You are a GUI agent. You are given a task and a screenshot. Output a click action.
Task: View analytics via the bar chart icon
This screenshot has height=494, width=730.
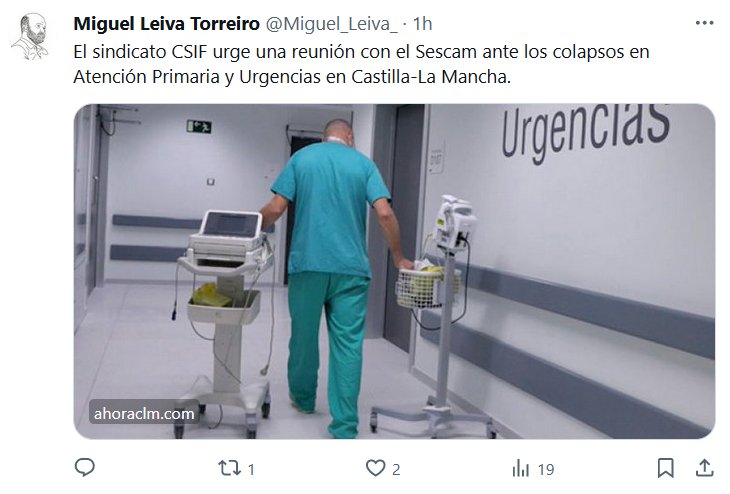pos(521,468)
